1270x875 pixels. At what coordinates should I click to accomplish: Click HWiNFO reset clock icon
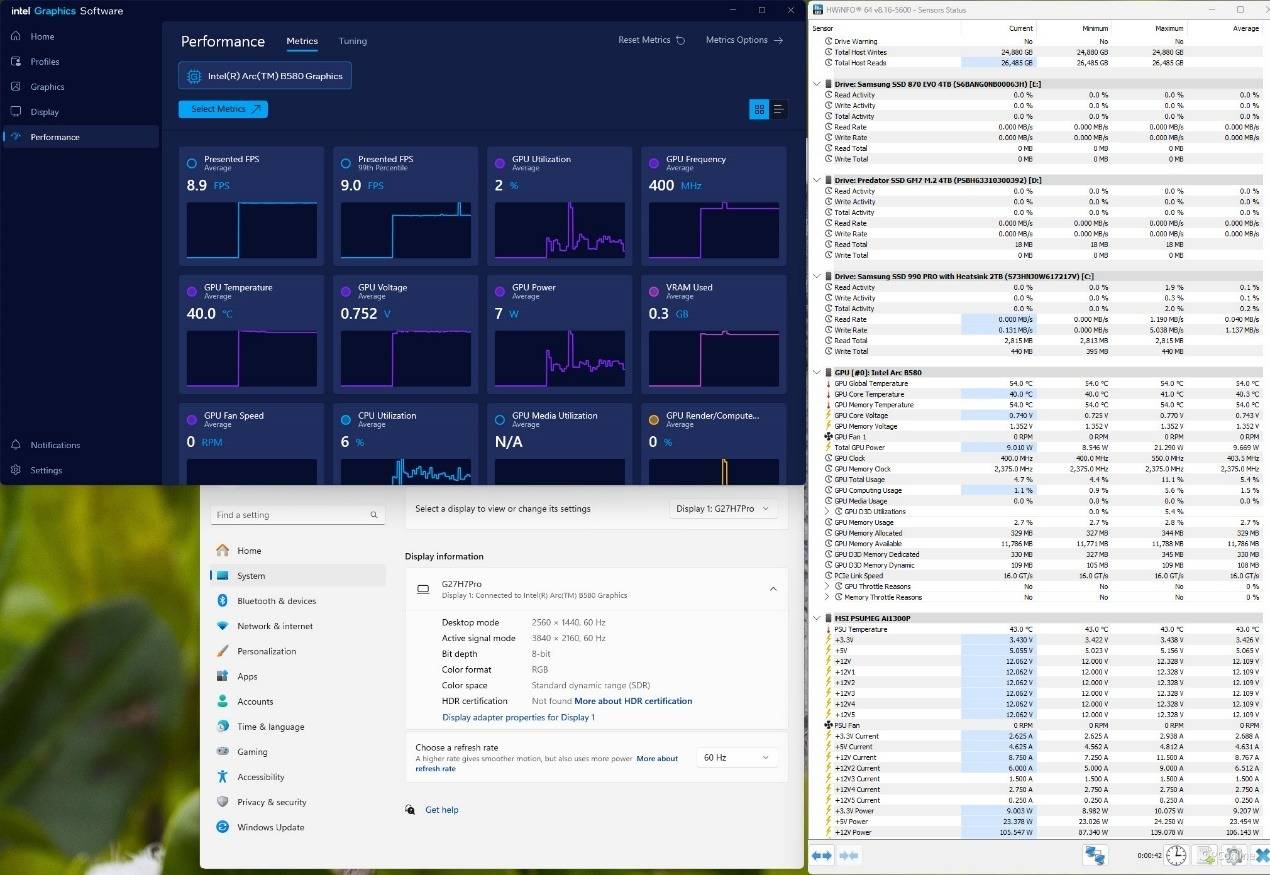click(1176, 855)
